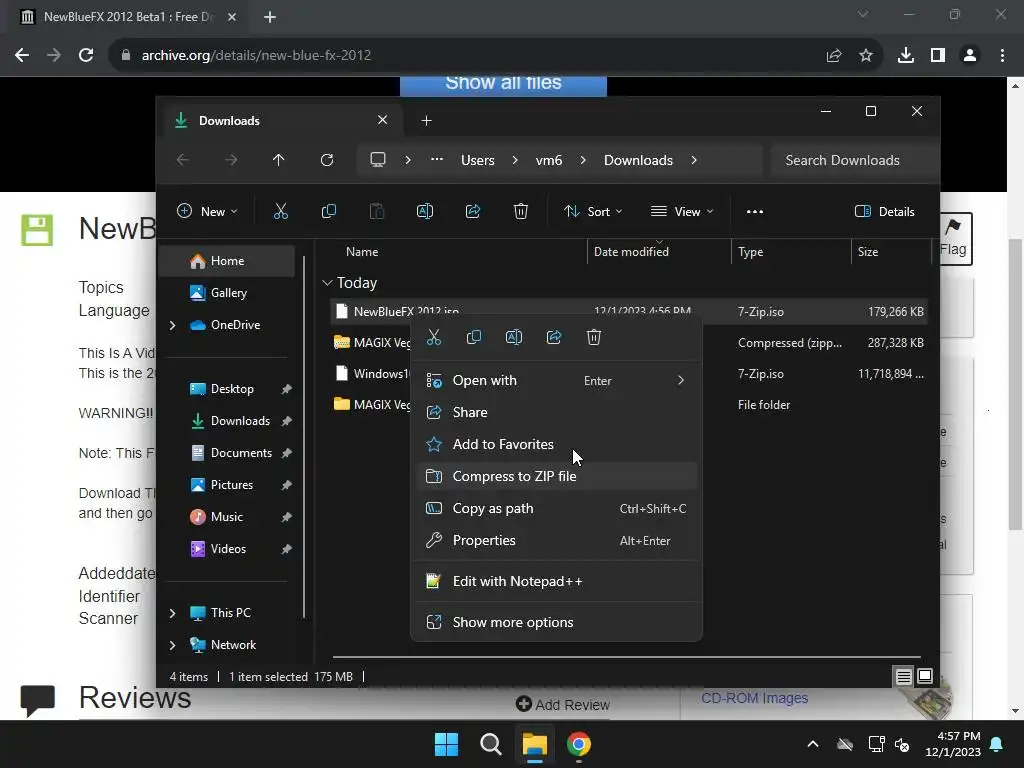Go up one folder level arrow
The image size is (1024, 768).
tap(279, 160)
